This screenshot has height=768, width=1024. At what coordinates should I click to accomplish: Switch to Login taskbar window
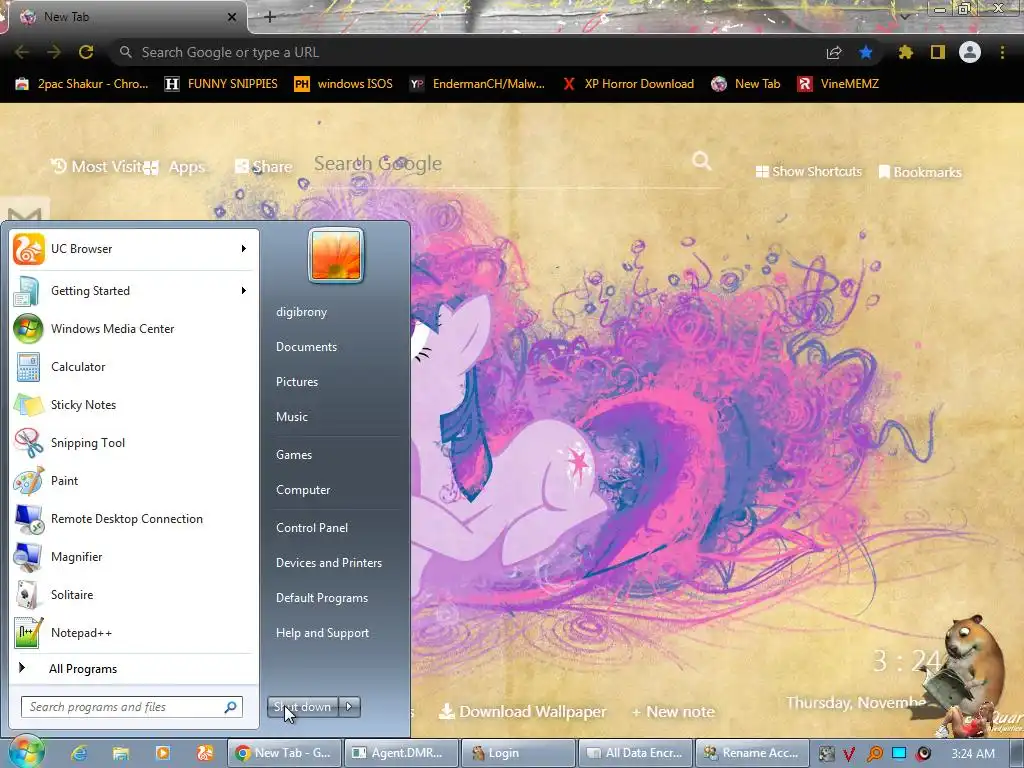(518, 753)
